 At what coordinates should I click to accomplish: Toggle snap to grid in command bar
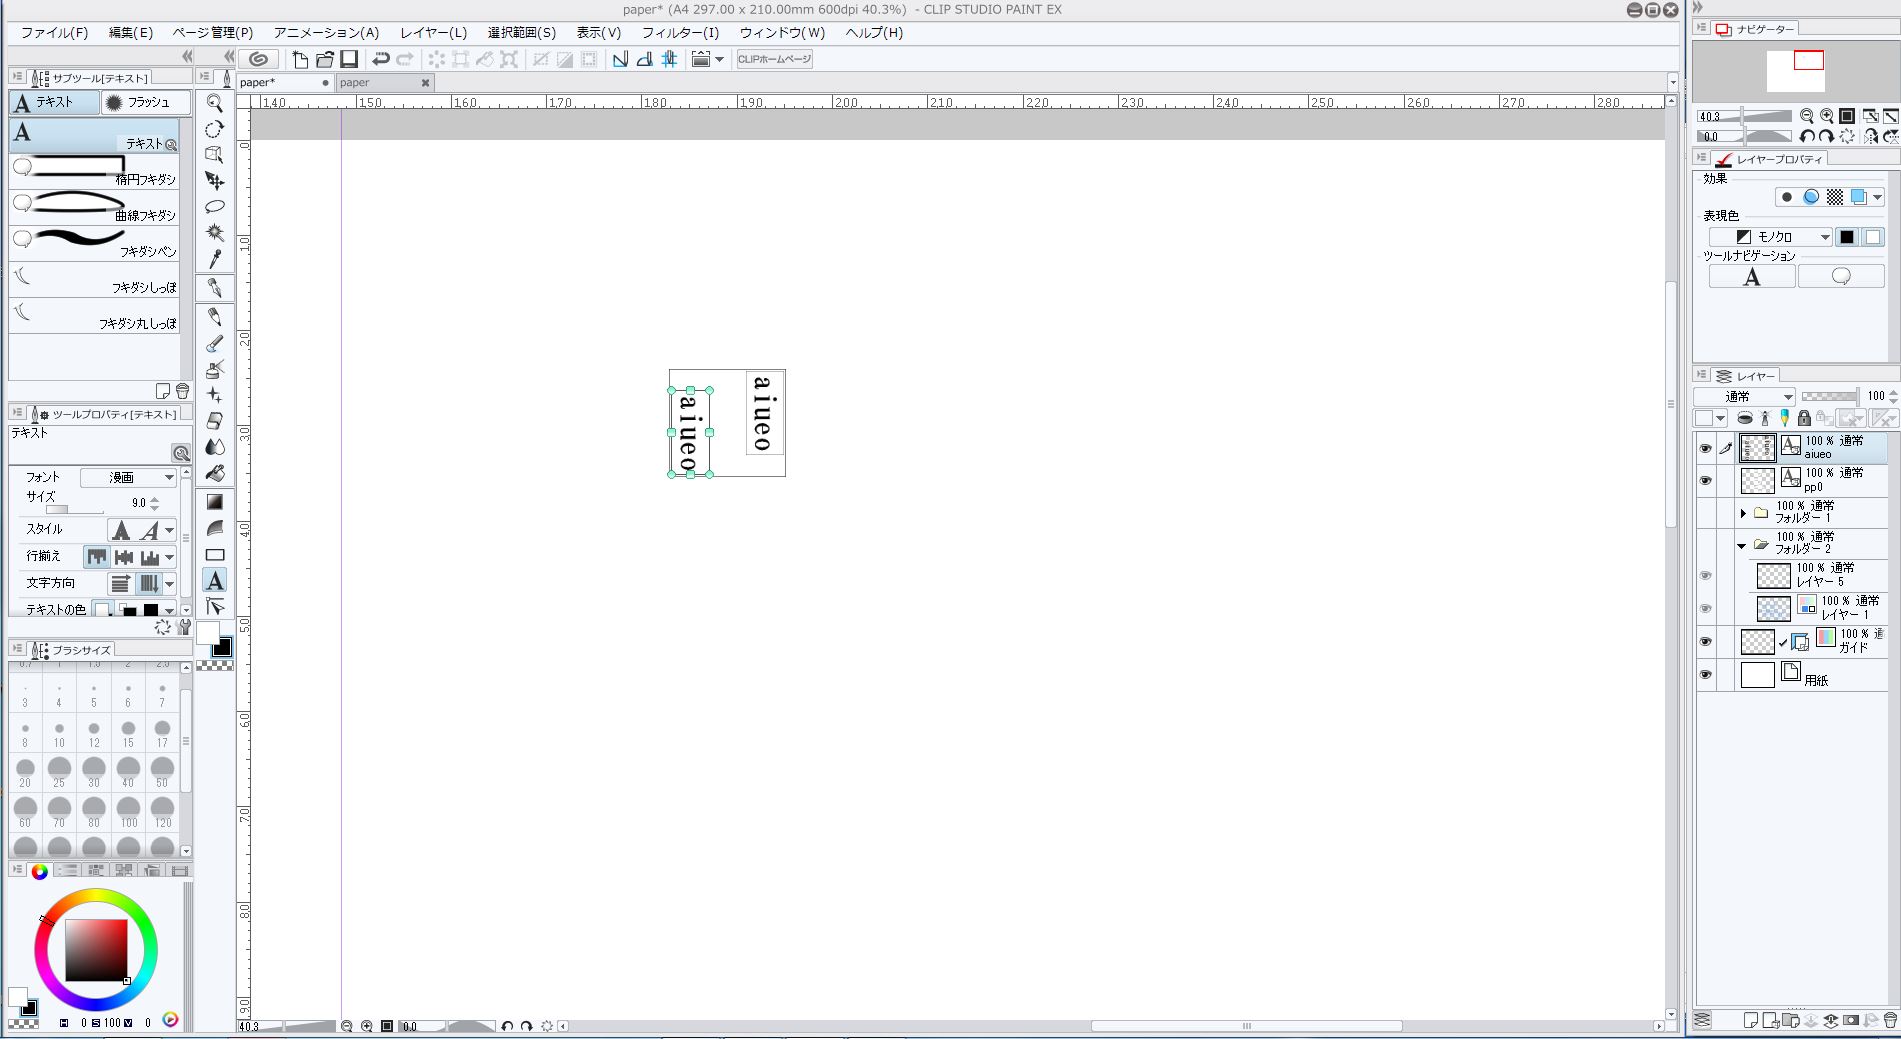[x=669, y=59]
